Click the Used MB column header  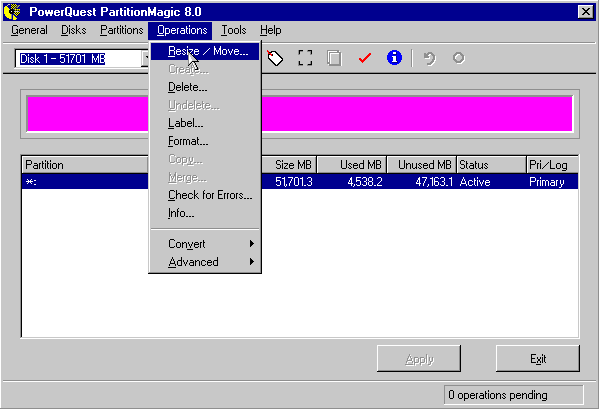click(x=351, y=165)
